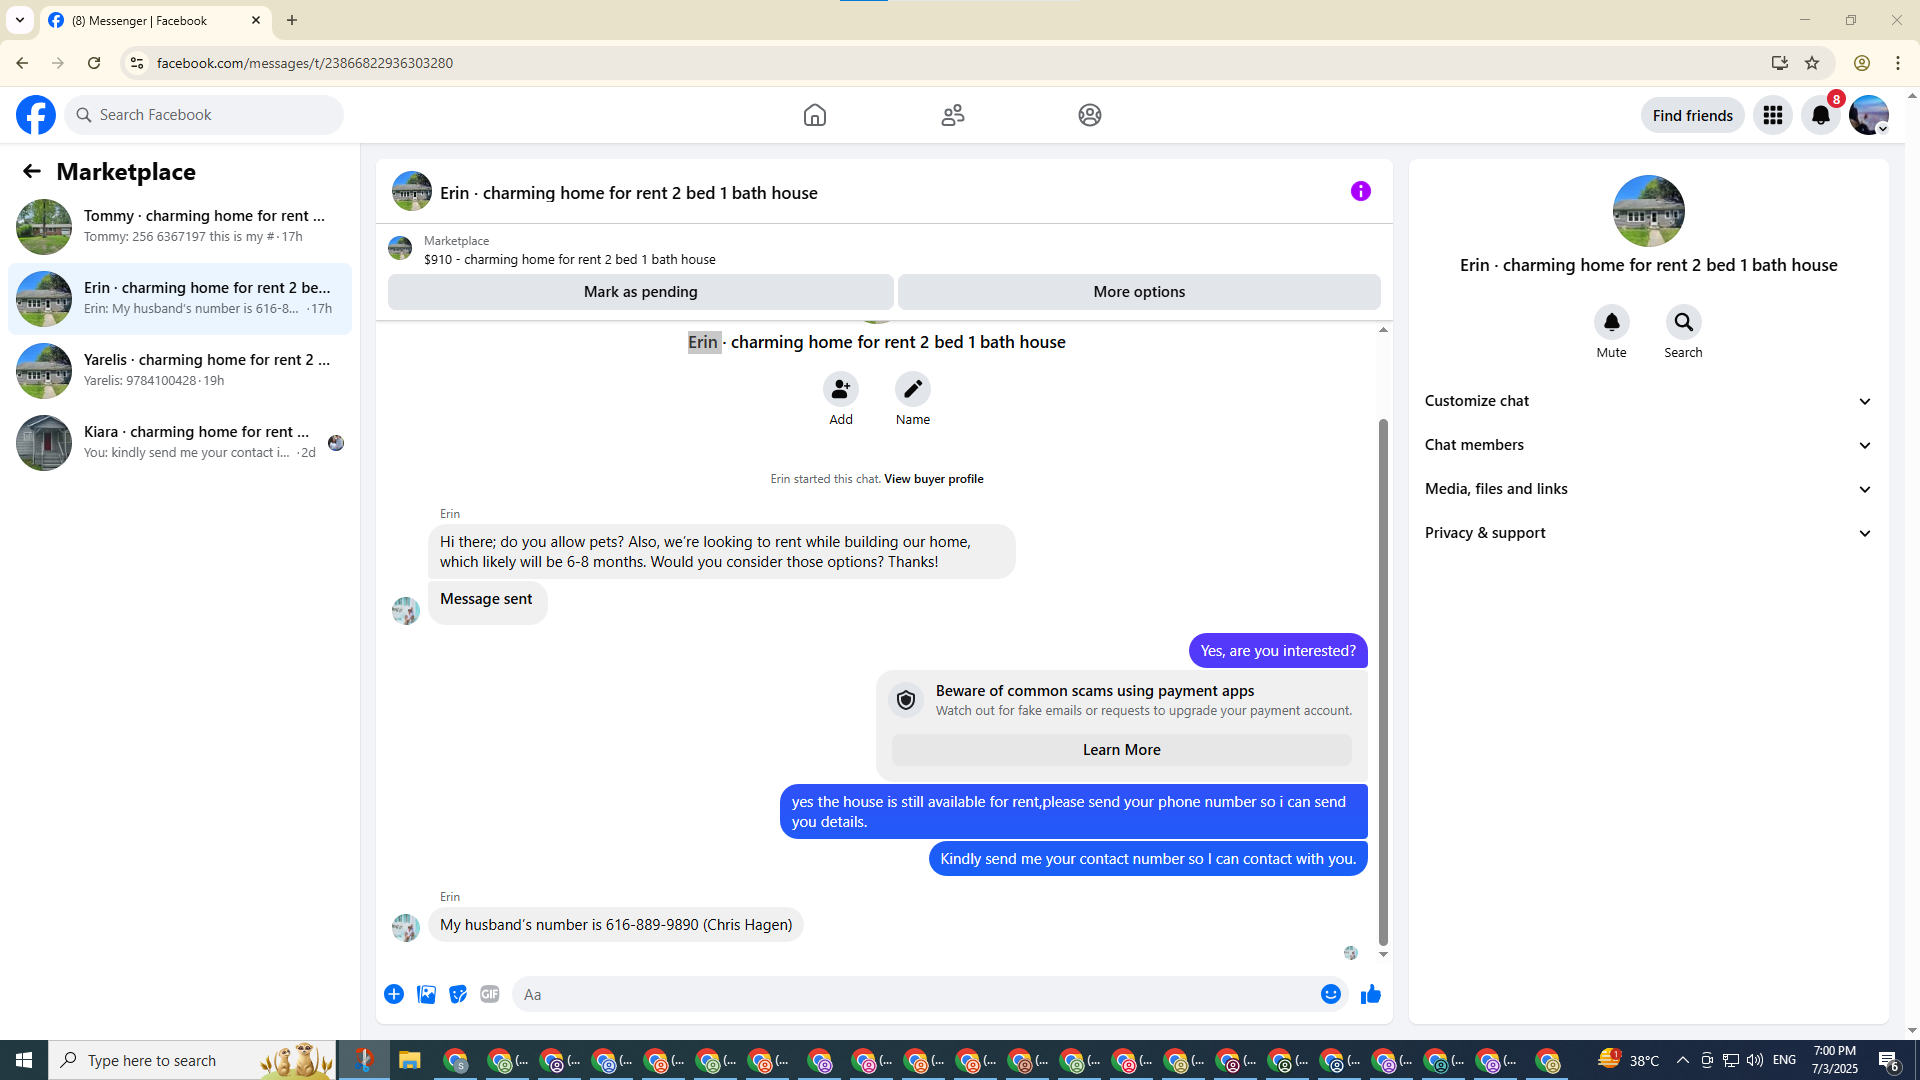Image resolution: width=1920 pixels, height=1080 pixels.
Task: Send a thumbs-up like
Action: pyautogui.click(x=1370, y=994)
